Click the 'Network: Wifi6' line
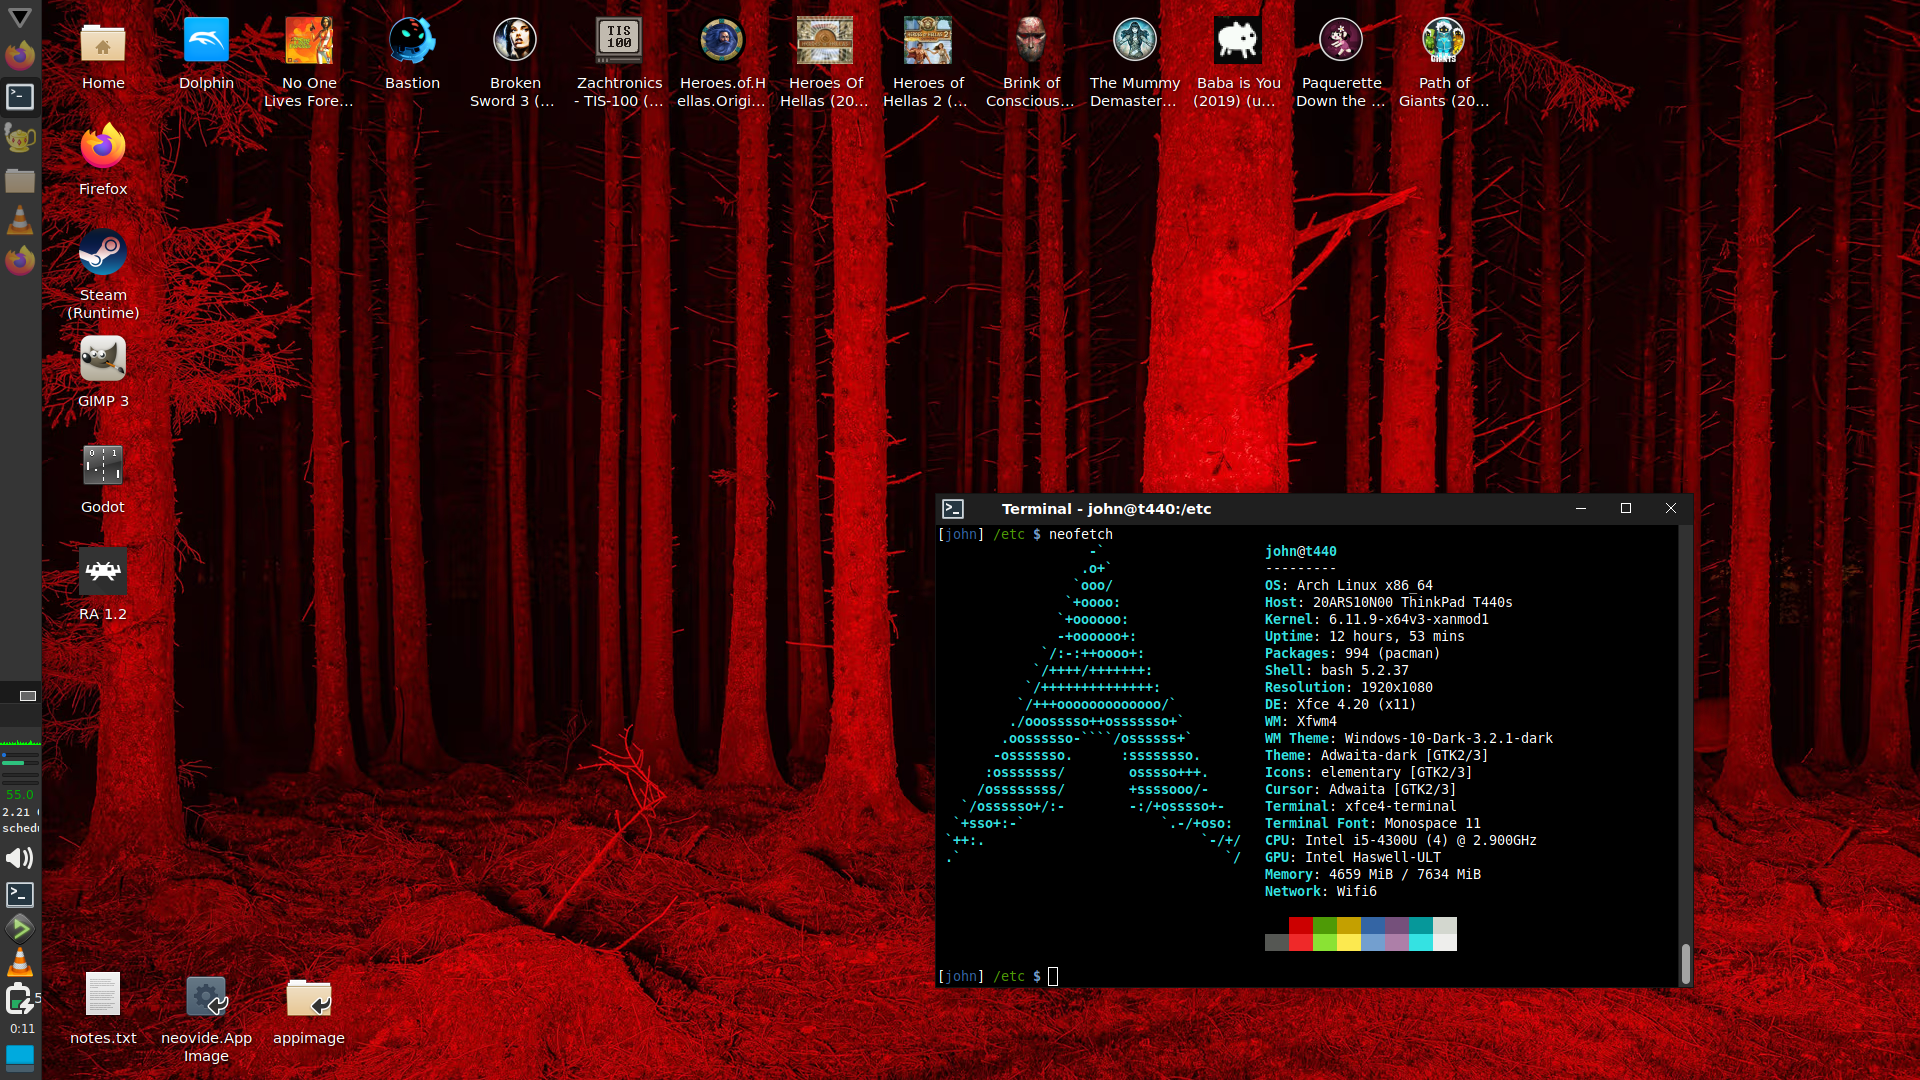Image resolution: width=1920 pixels, height=1080 pixels. click(1320, 892)
